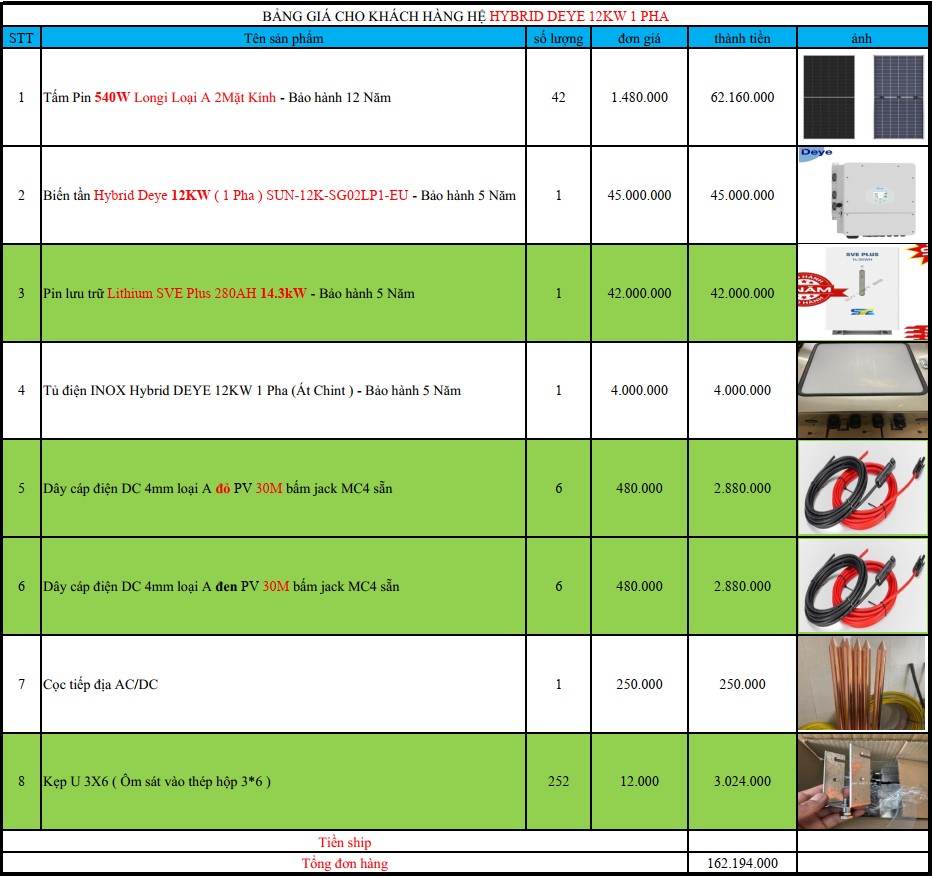Image resolution: width=933 pixels, height=877 pixels.
Task: Click the INOX electrical cabinet image
Action: [863, 390]
